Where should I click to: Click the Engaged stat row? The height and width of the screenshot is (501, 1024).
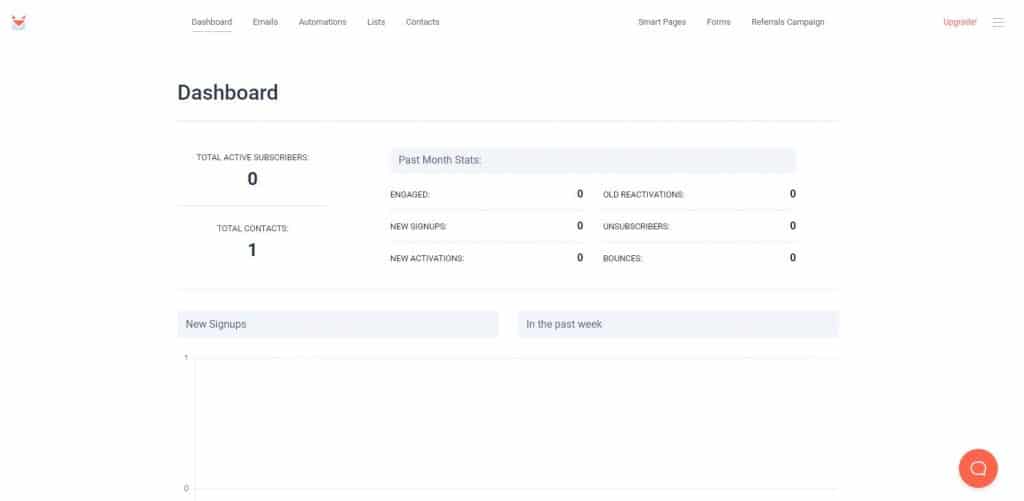[x=486, y=194]
